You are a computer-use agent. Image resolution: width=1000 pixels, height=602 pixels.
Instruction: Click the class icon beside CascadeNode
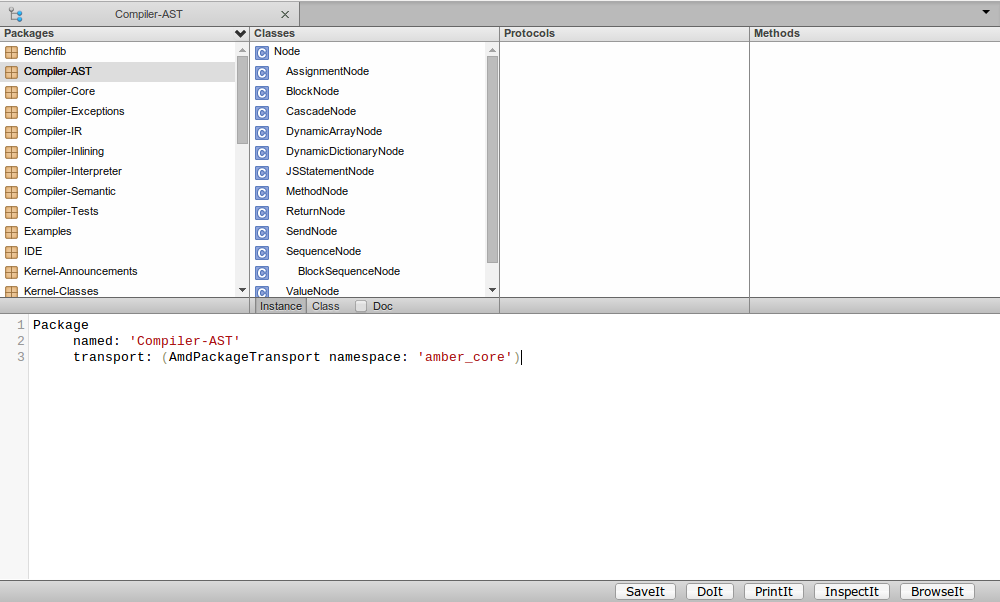(x=262, y=112)
